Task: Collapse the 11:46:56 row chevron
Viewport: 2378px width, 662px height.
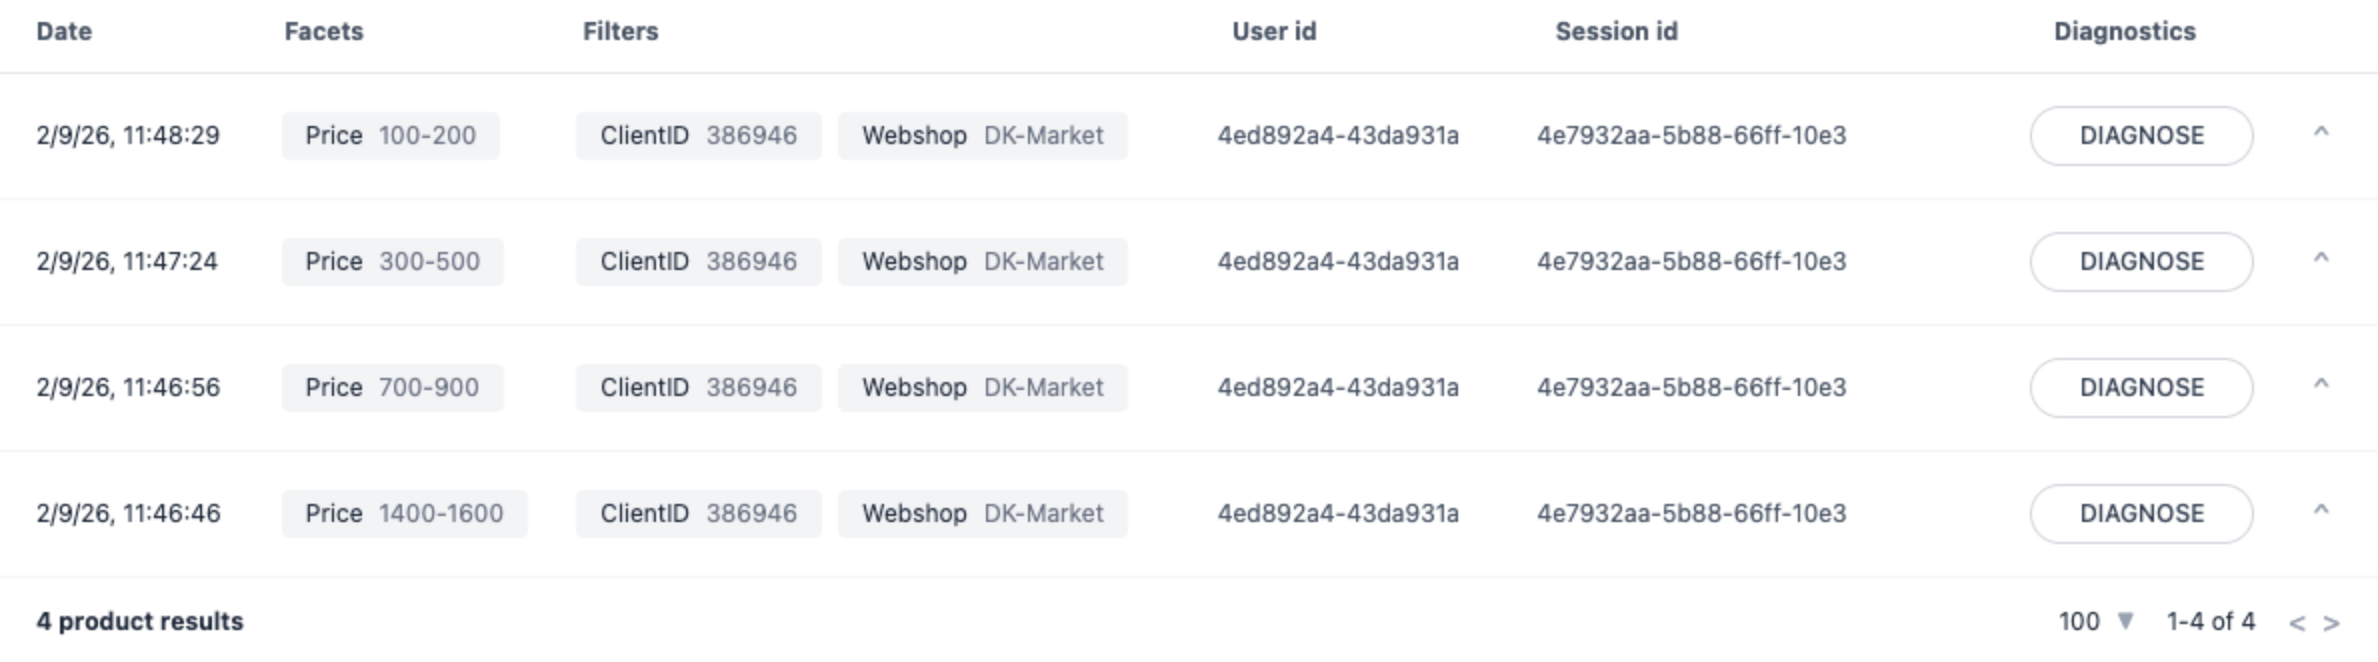Action: click(2321, 385)
